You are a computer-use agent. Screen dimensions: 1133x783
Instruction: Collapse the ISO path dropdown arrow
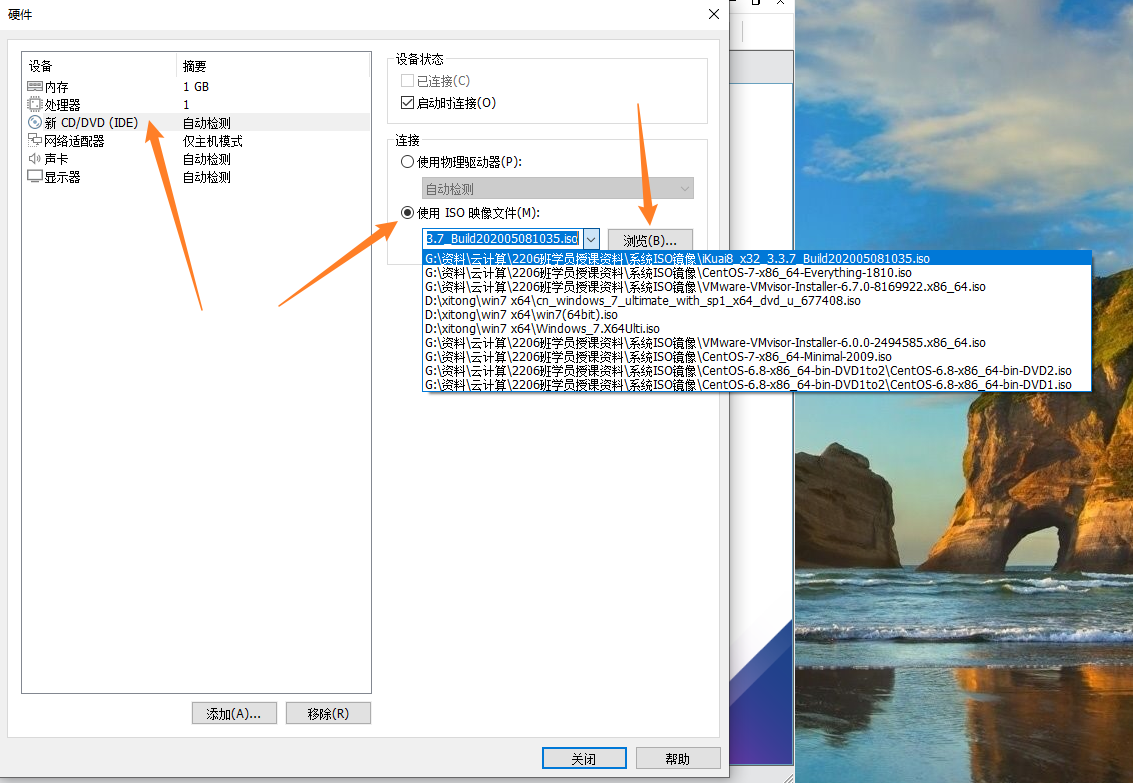(591, 240)
